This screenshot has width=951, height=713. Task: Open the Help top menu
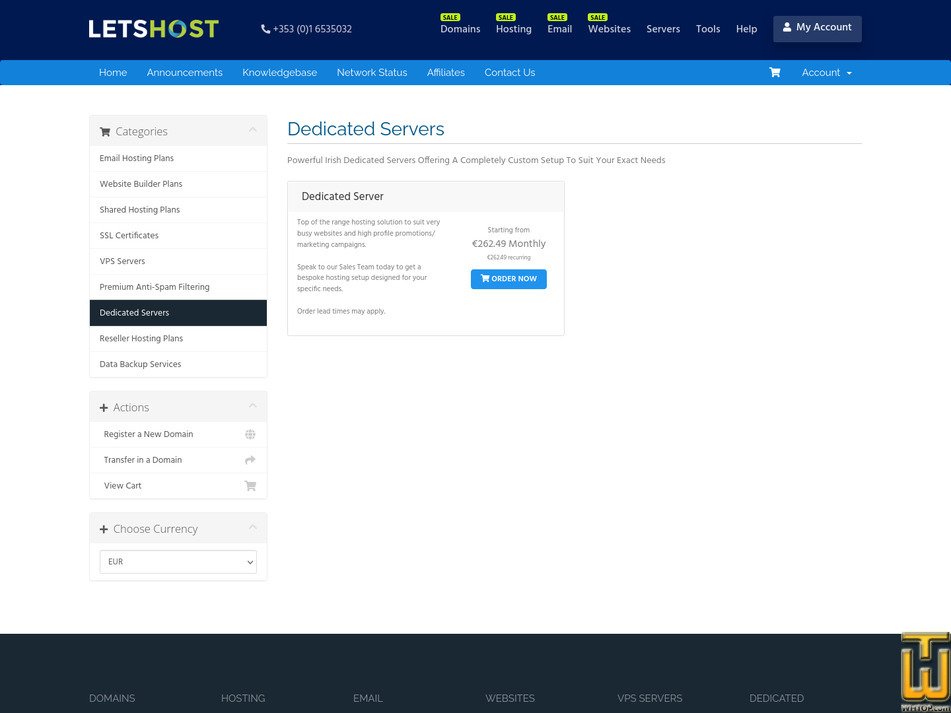click(747, 29)
